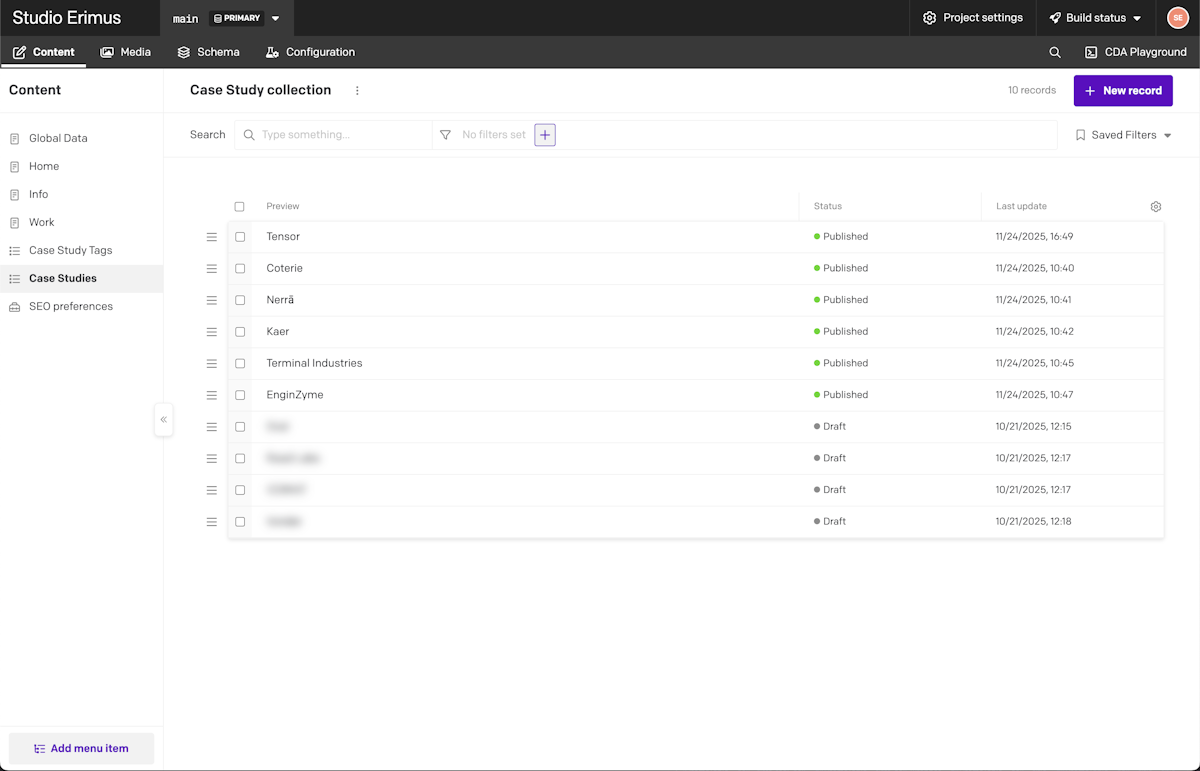The image size is (1200, 771).
Task: Click drag handle for Terminal Industries row
Action: pyautogui.click(x=212, y=364)
